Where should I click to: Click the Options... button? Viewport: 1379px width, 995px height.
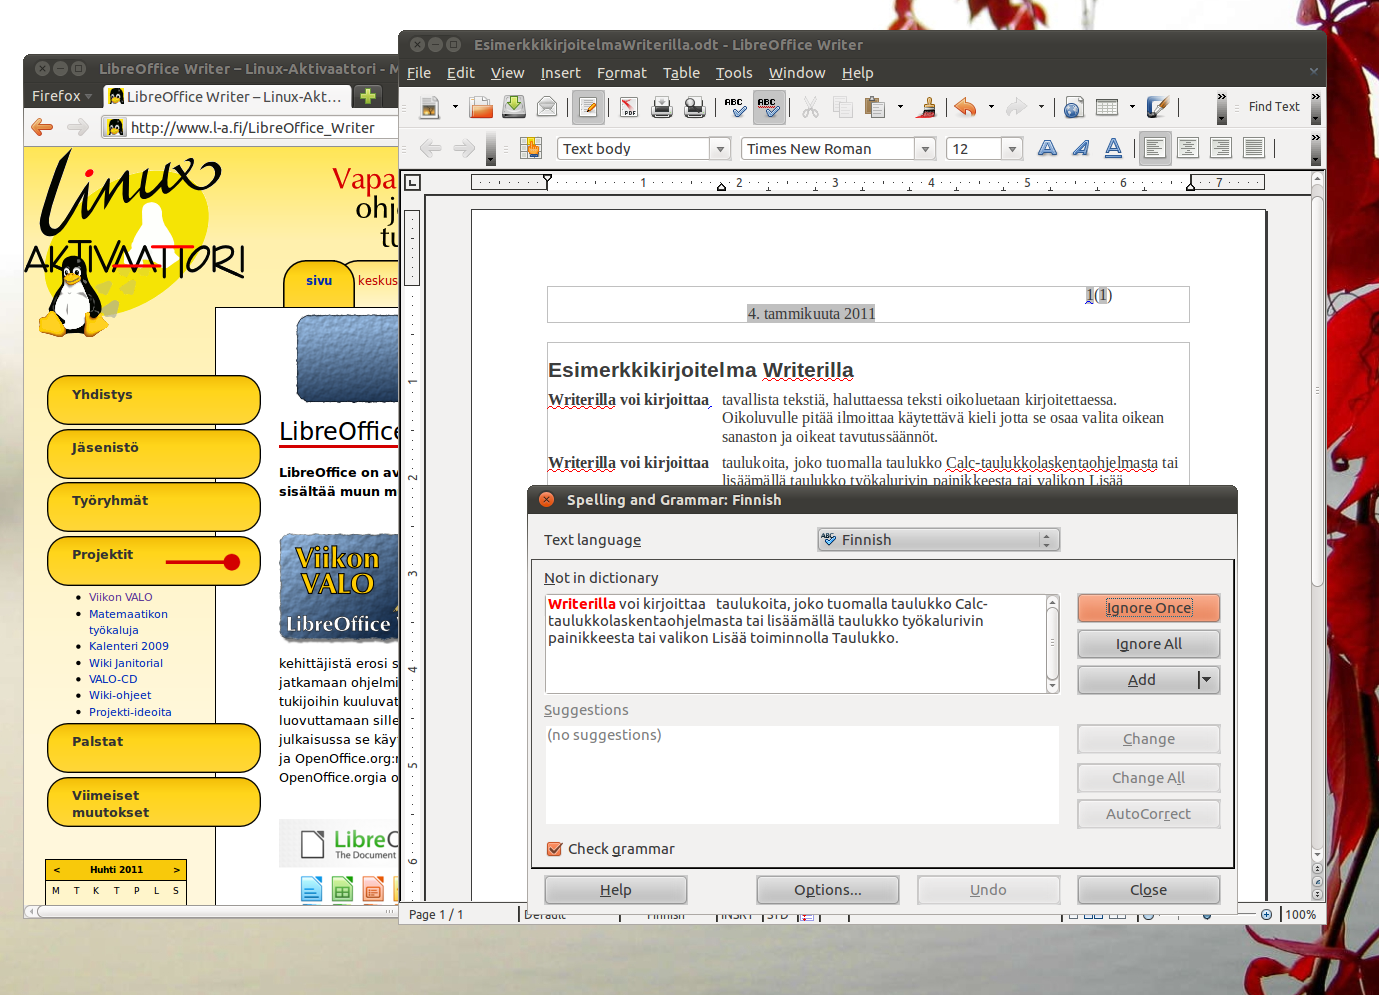tap(827, 890)
